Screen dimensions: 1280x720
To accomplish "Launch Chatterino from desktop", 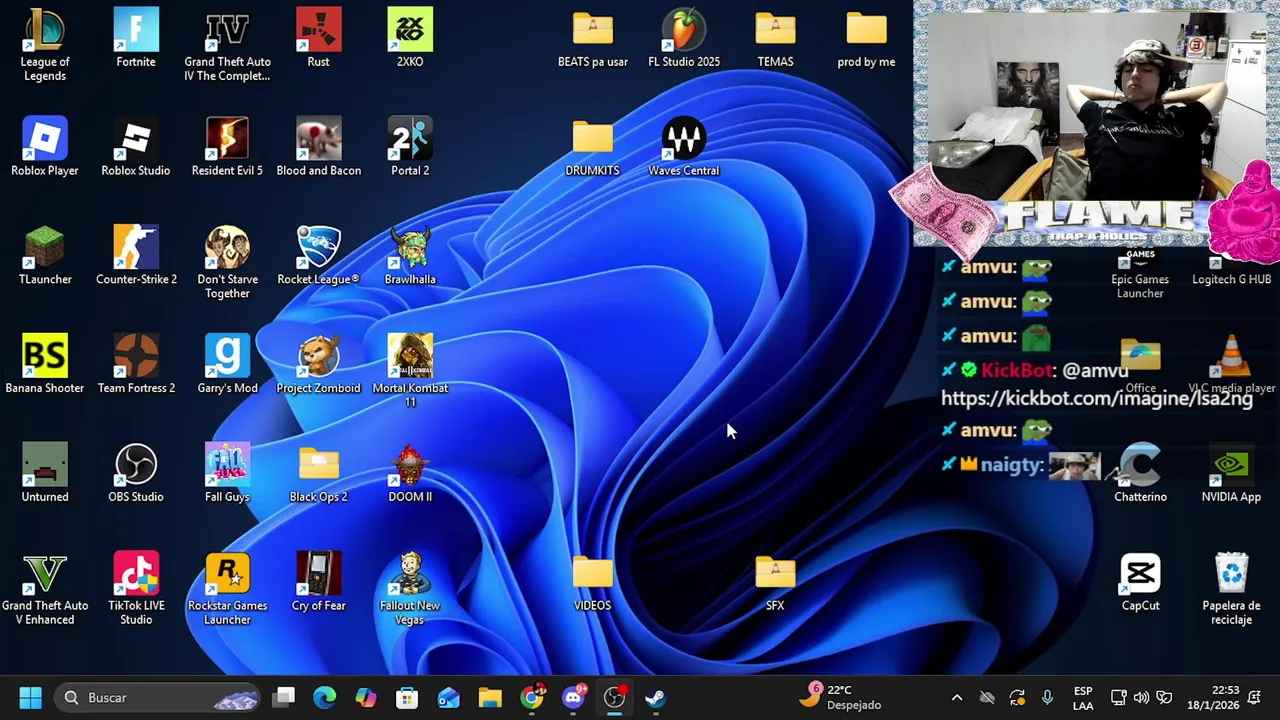I will coord(1140,473).
